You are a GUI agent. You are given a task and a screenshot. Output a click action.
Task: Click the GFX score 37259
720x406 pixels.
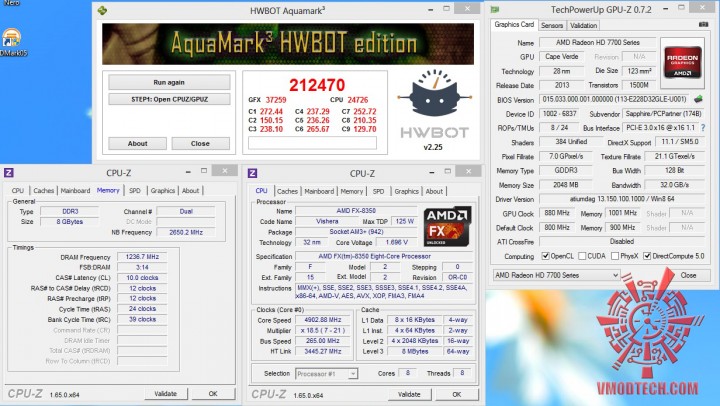point(276,100)
